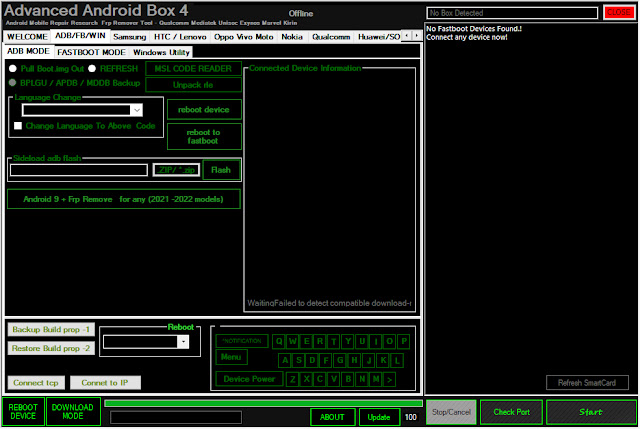This screenshot has width=640, height=429.
Task: Tap the A key on virtual keyboard
Action: 285,360
